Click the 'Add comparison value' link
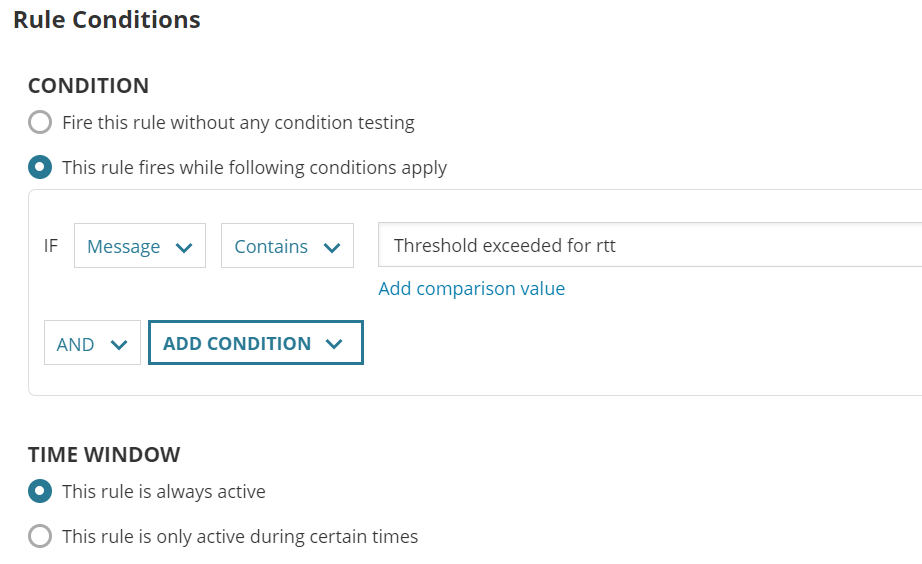 [471, 289]
